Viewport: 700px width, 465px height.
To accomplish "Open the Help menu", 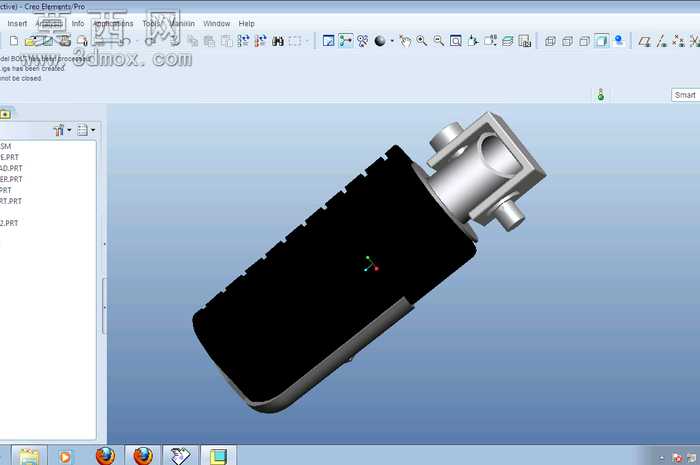I will click(x=246, y=23).
